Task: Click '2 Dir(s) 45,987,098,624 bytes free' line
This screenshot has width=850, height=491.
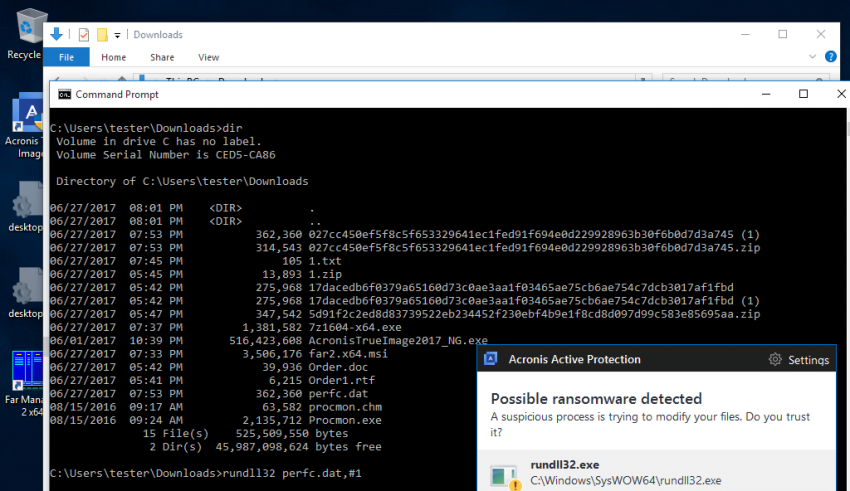Action: 266,447
